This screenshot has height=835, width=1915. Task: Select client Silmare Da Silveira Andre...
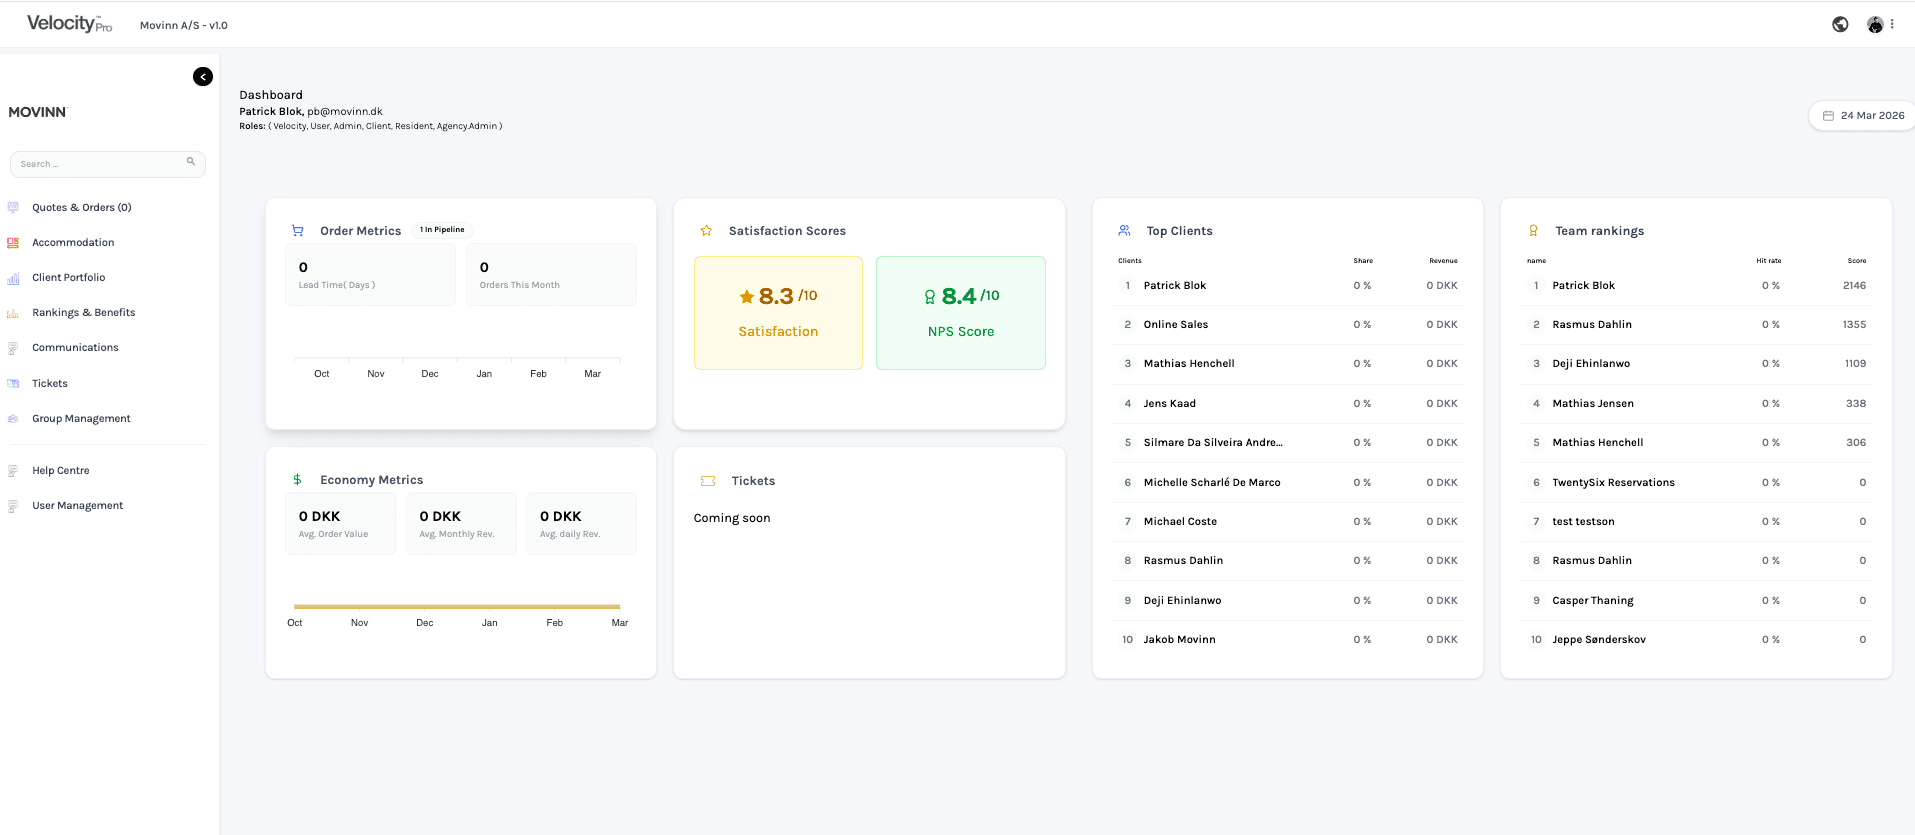[1288, 442]
